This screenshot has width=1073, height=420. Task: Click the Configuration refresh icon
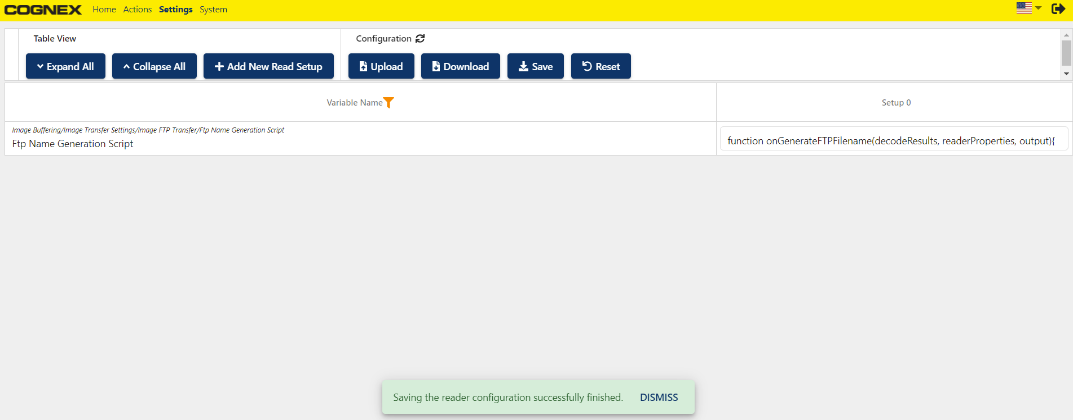420,39
